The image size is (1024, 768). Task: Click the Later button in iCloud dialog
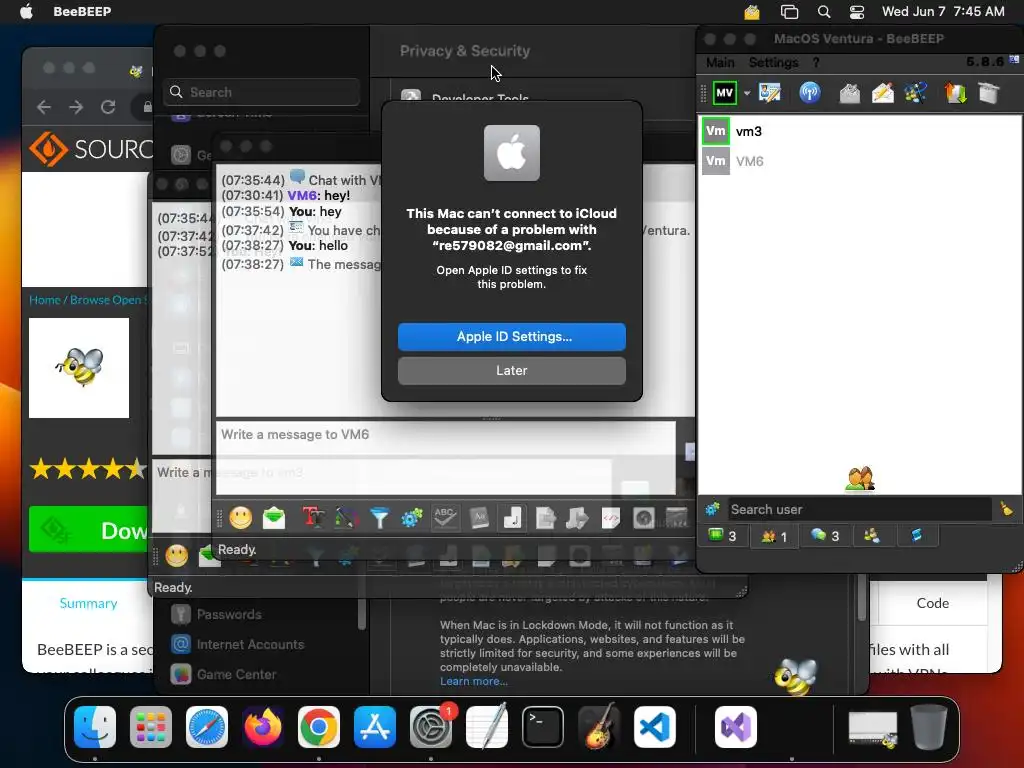[511, 370]
